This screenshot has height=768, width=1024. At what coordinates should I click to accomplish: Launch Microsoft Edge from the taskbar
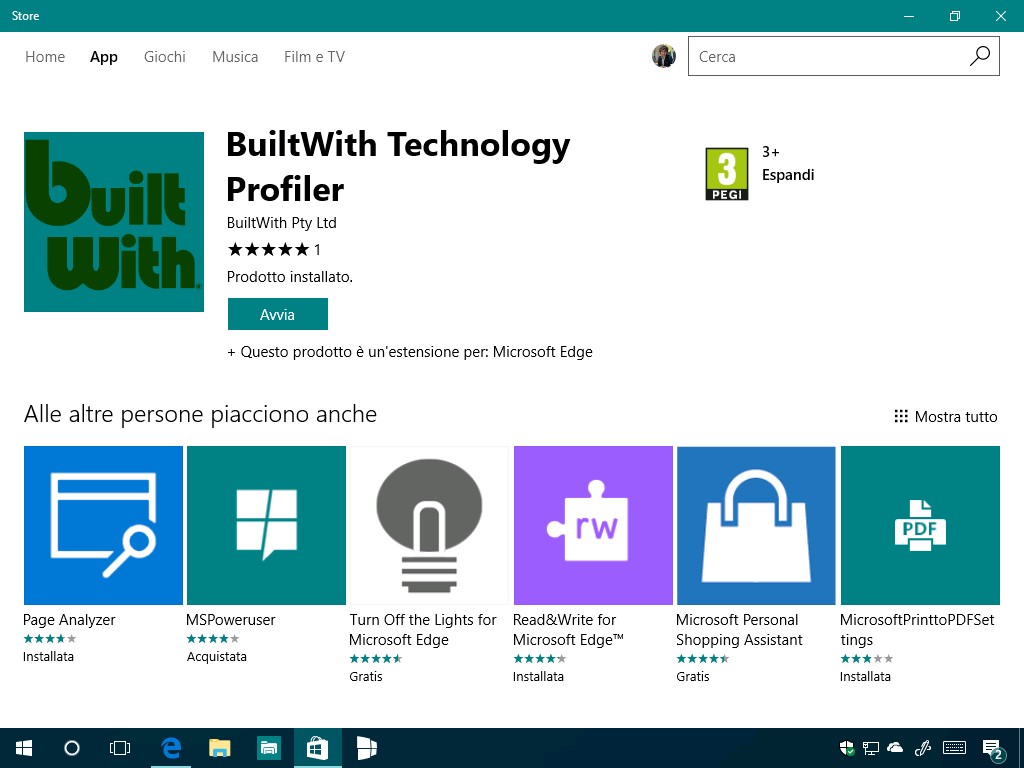[171, 748]
